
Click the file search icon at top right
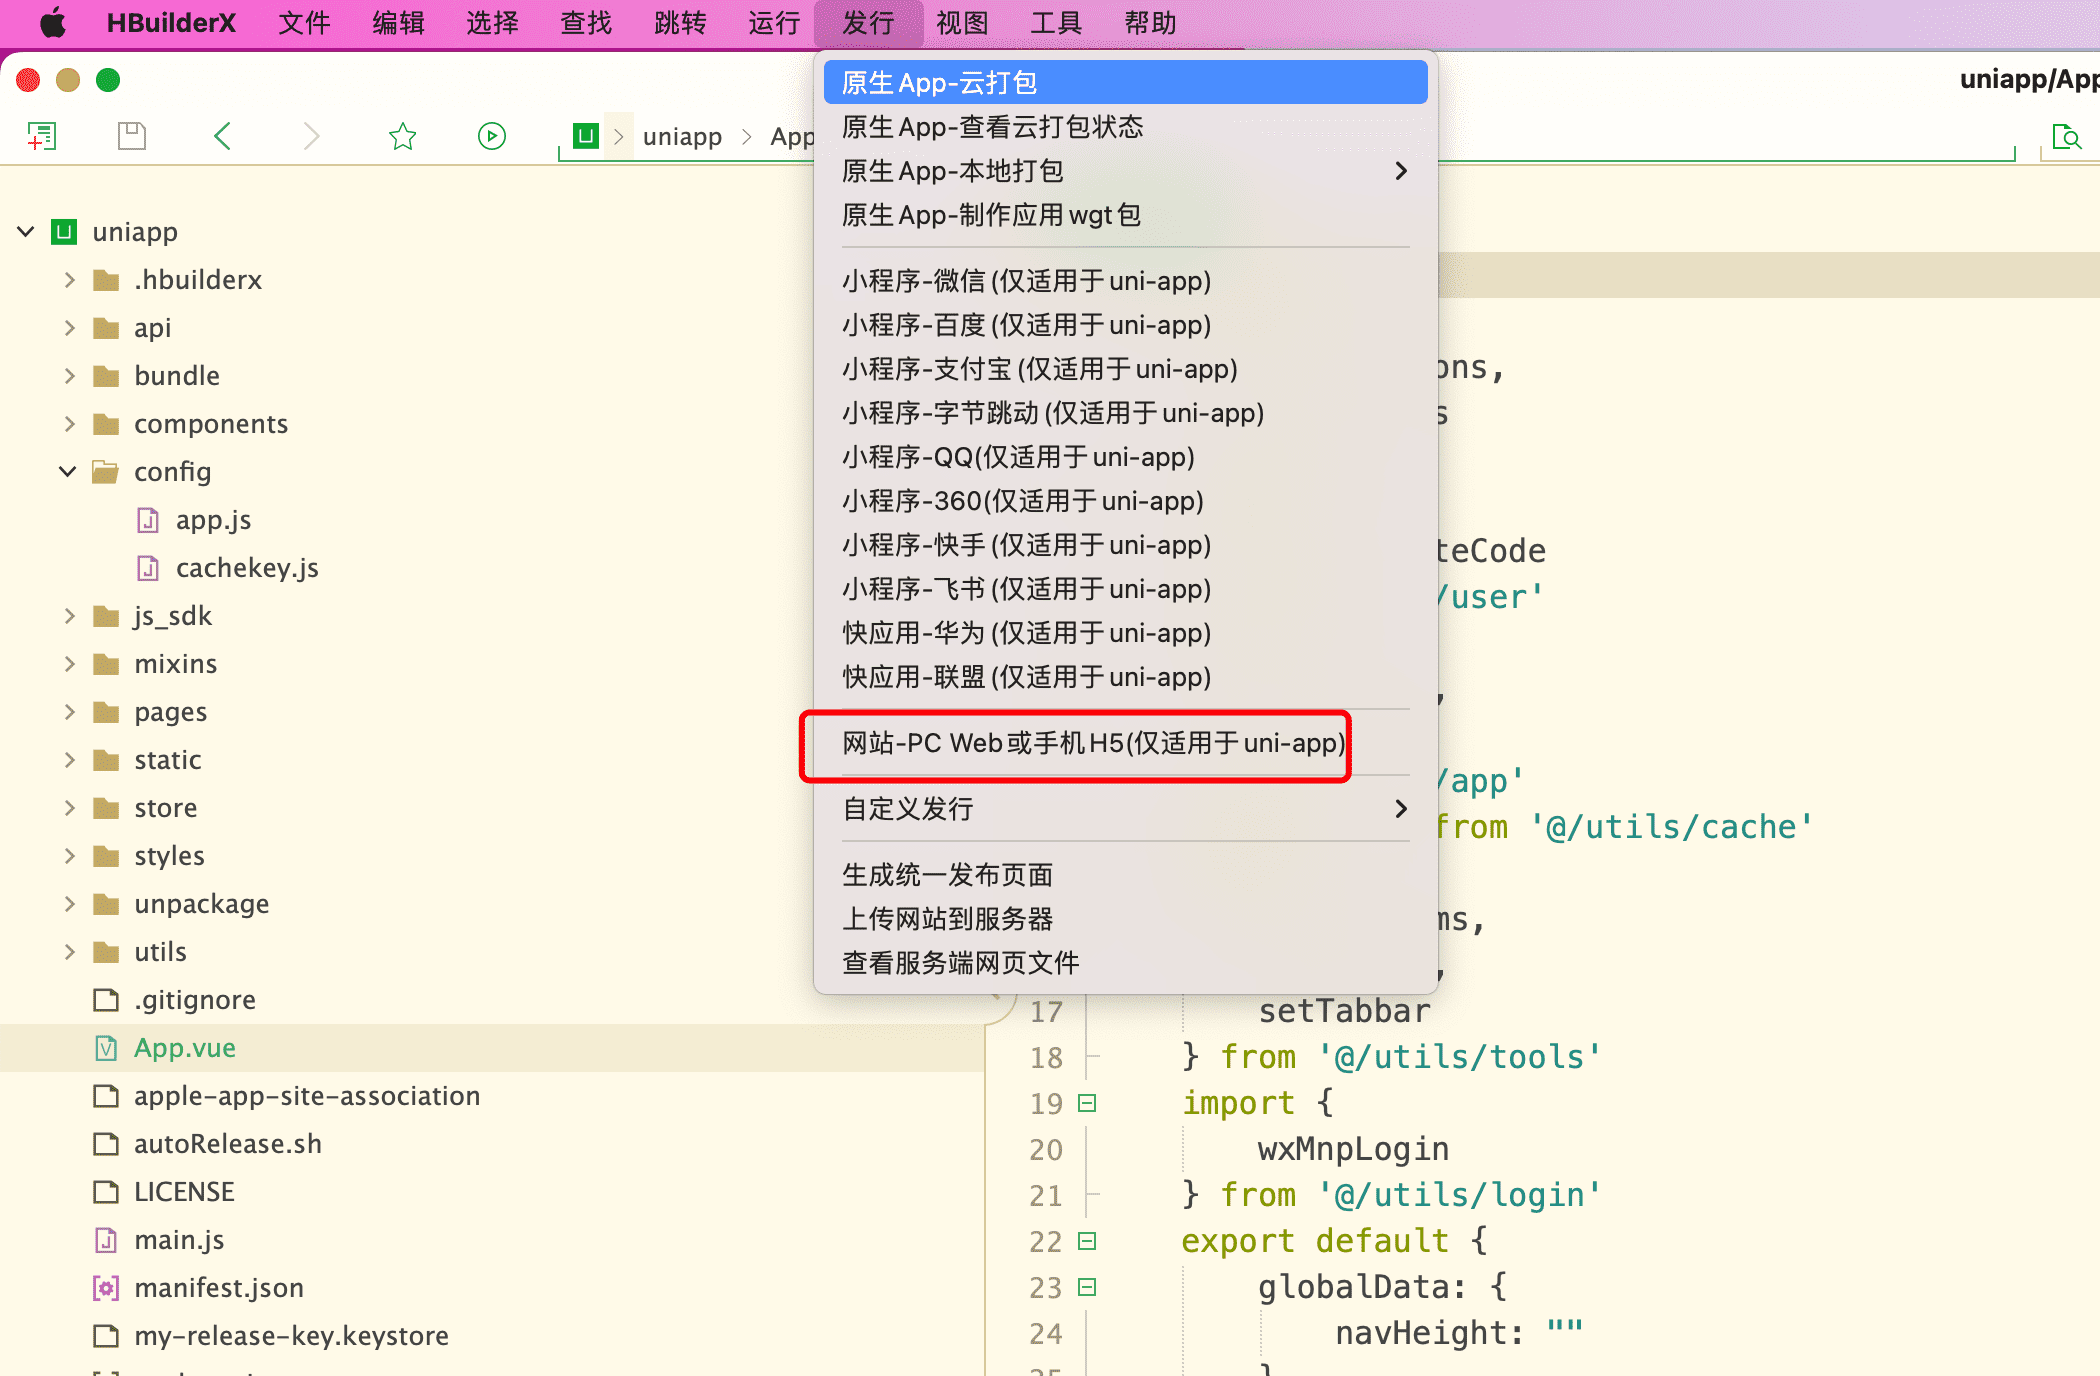(x=2066, y=136)
